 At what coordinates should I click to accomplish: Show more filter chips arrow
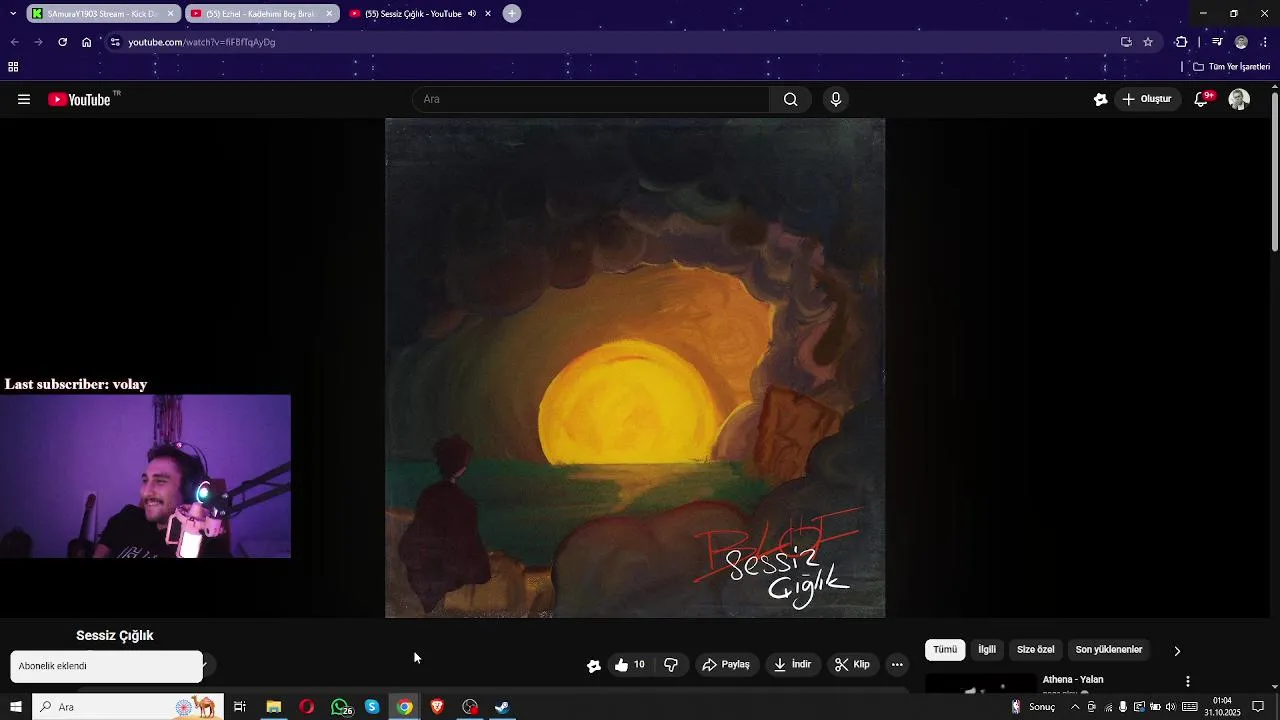pyautogui.click(x=1177, y=651)
